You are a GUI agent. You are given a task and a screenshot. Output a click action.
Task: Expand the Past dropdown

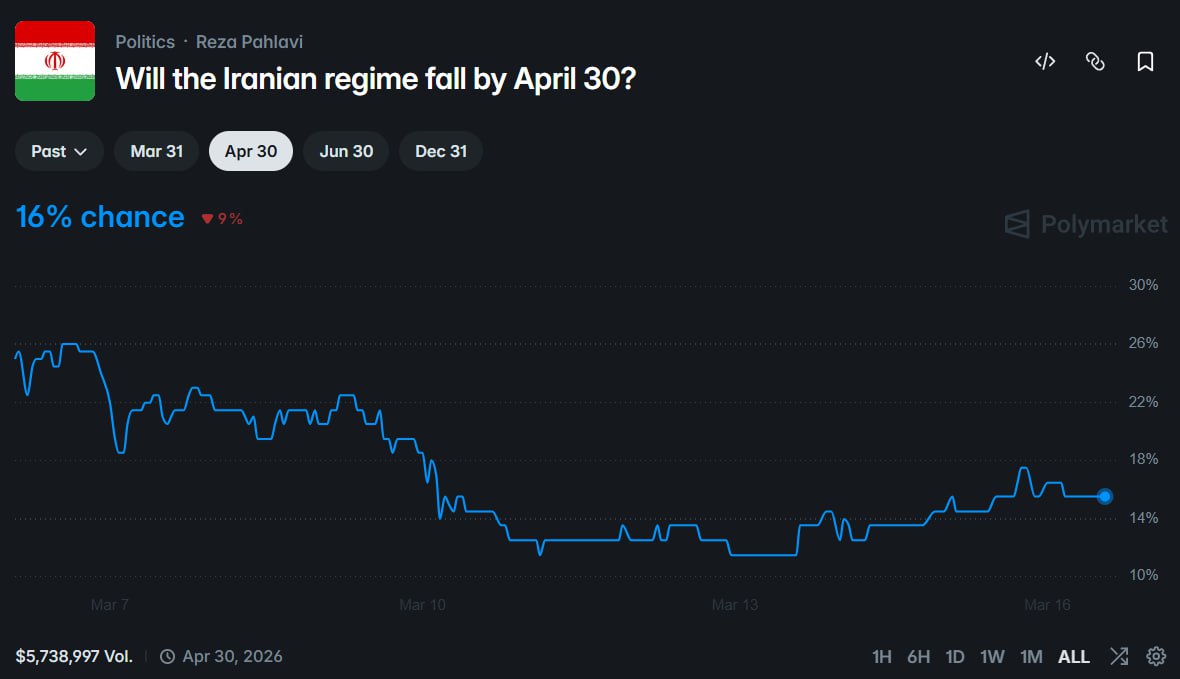click(59, 152)
